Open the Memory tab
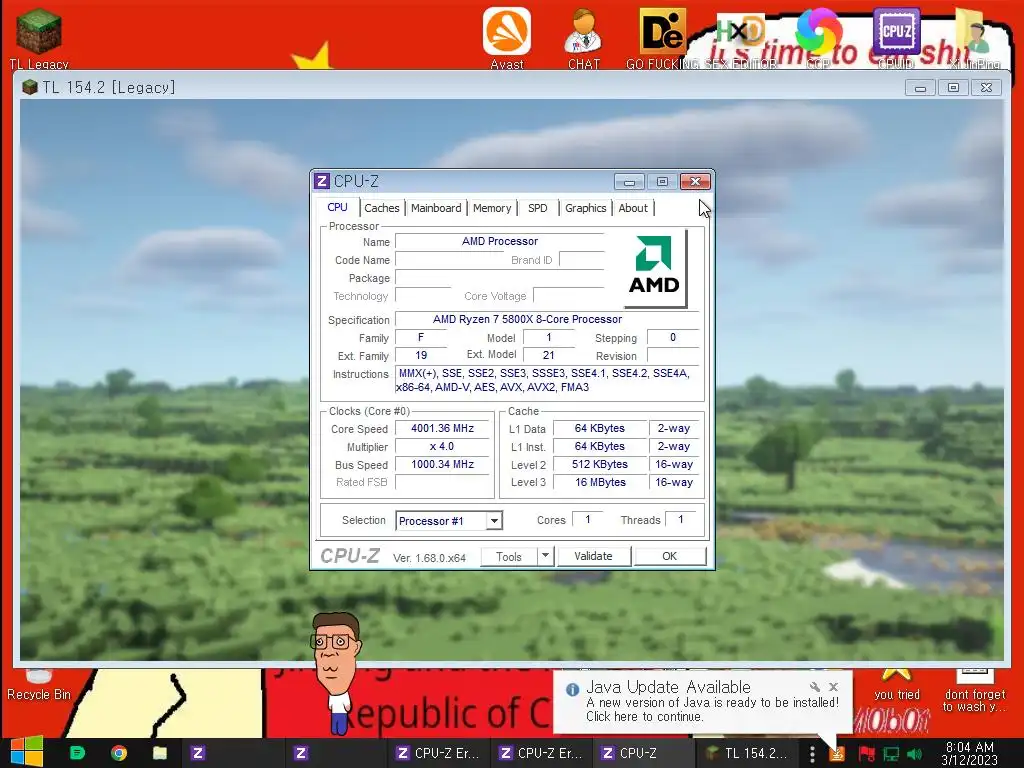 tap(492, 208)
